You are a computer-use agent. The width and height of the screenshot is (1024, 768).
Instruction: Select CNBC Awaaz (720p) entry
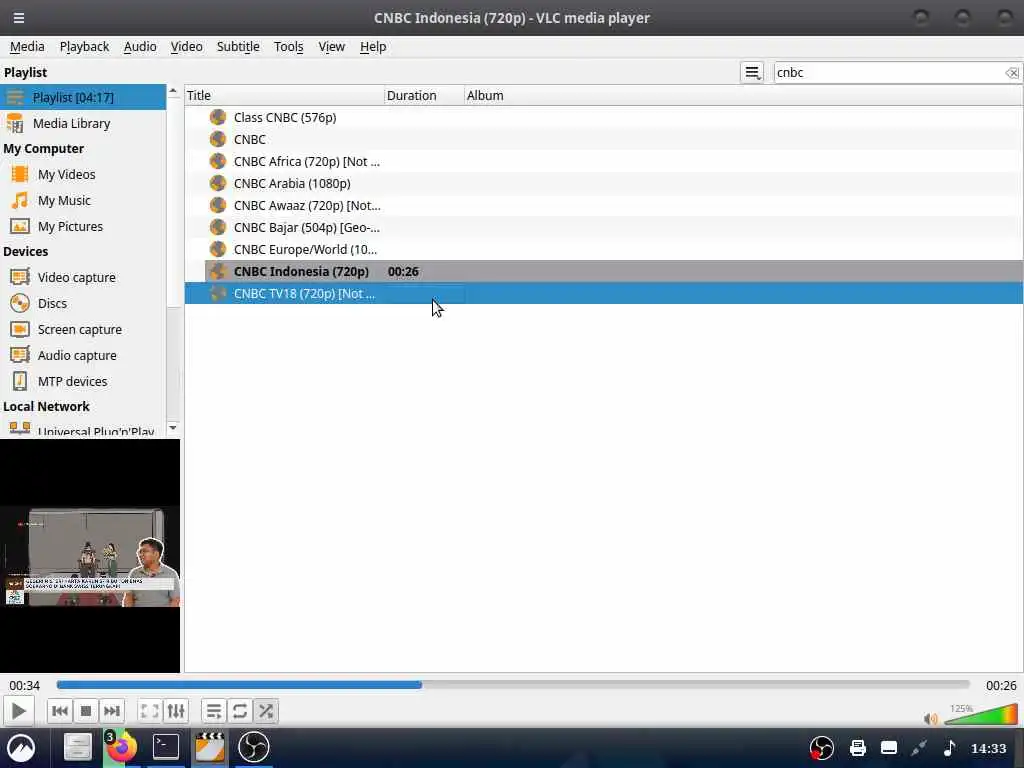pyautogui.click(x=603, y=206)
